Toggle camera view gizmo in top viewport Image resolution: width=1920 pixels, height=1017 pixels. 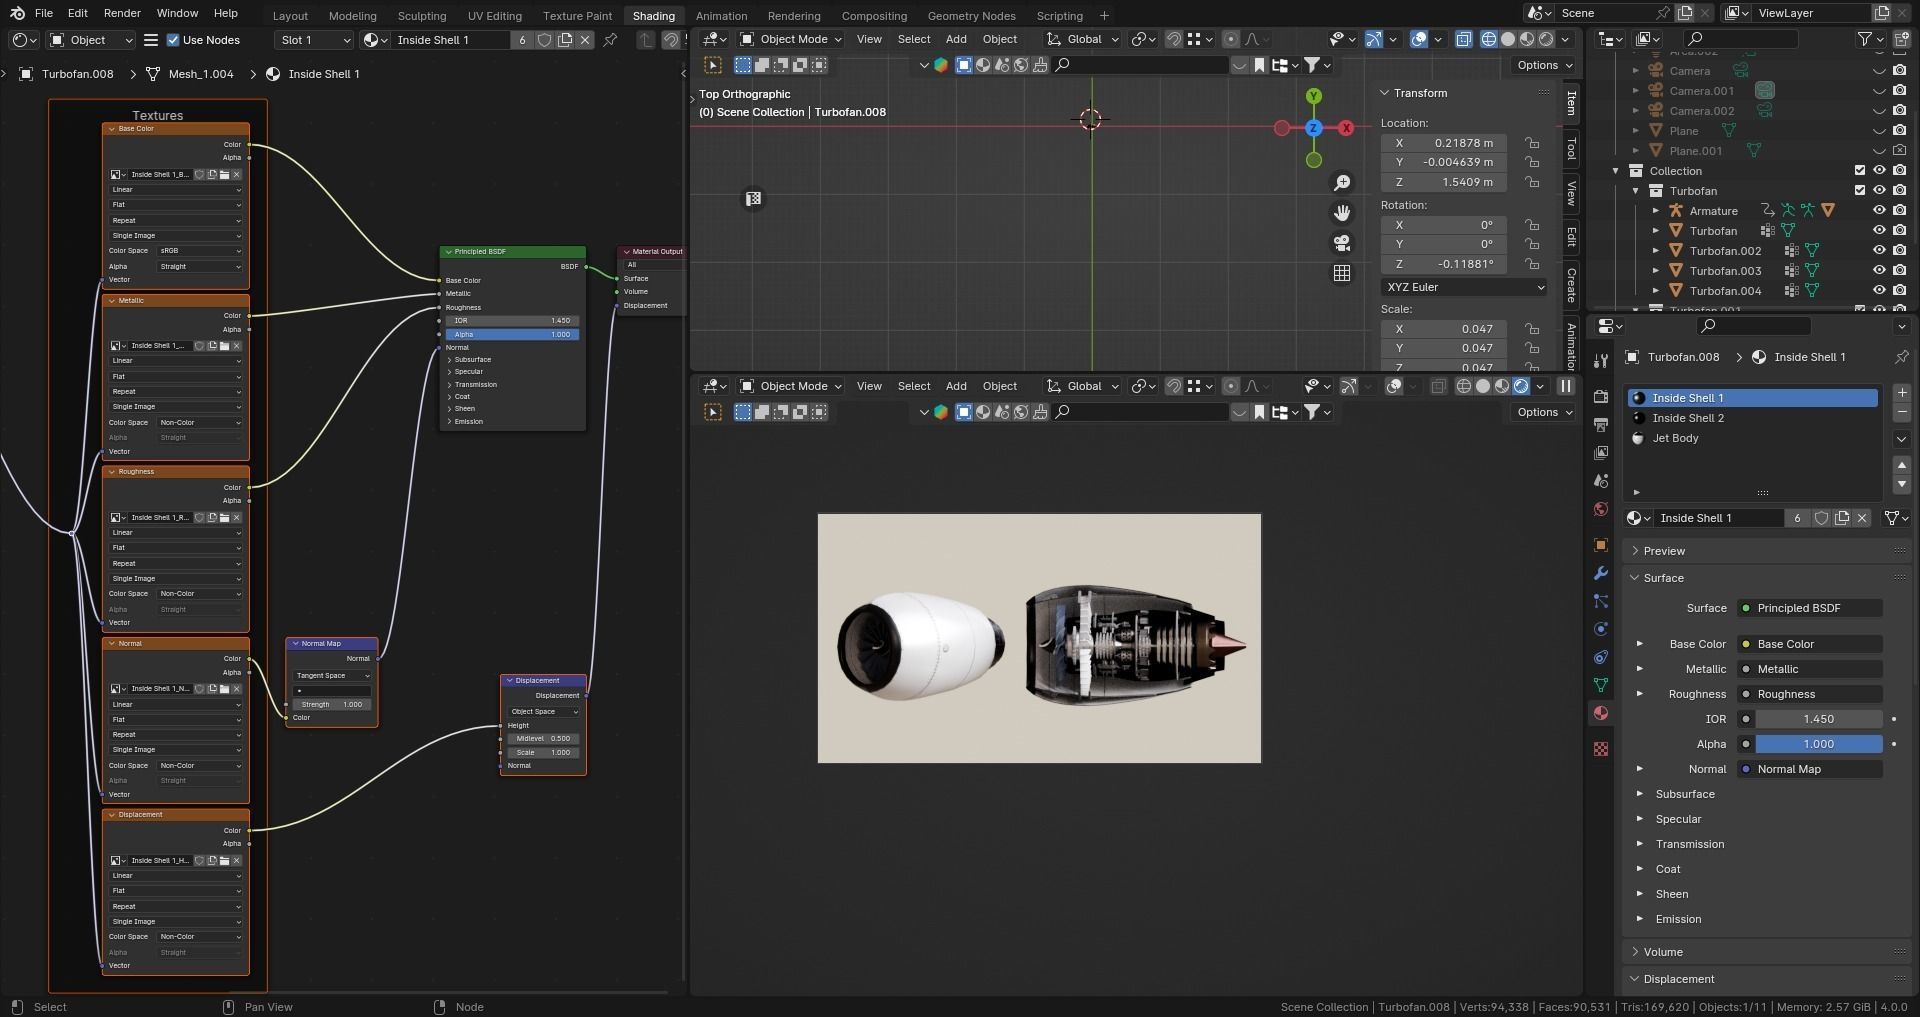1342,243
